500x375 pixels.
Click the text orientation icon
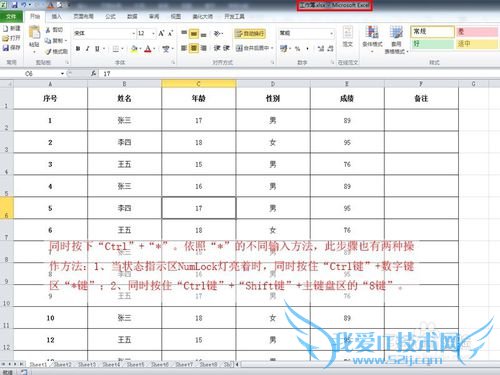click(x=217, y=33)
